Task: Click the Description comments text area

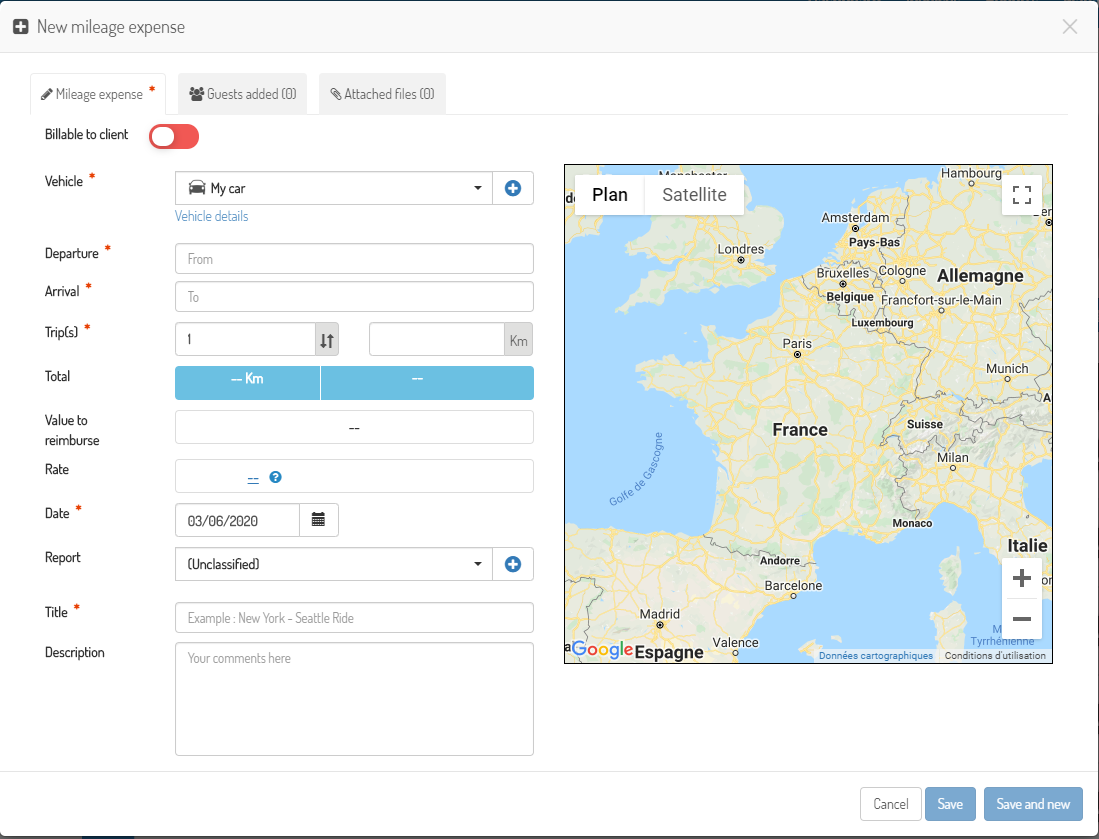Action: (354, 699)
